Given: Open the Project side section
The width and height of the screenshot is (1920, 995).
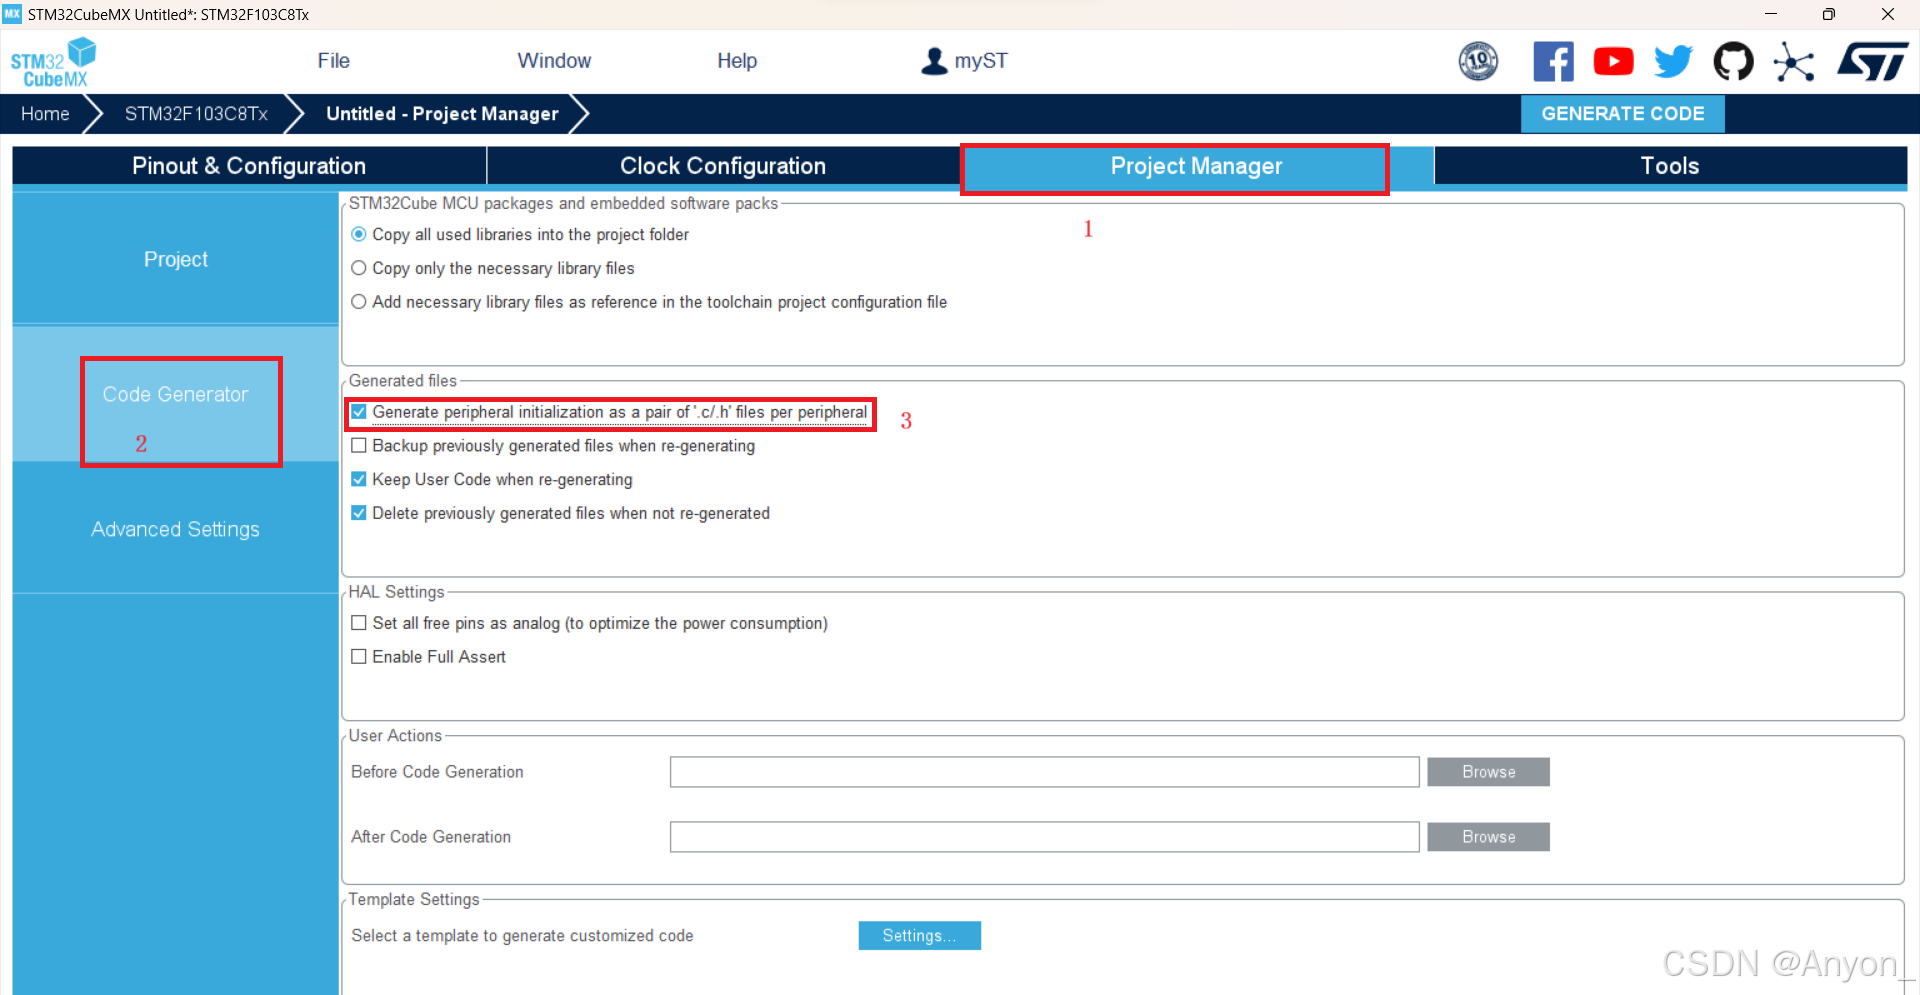Looking at the screenshot, I should tap(176, 259).
